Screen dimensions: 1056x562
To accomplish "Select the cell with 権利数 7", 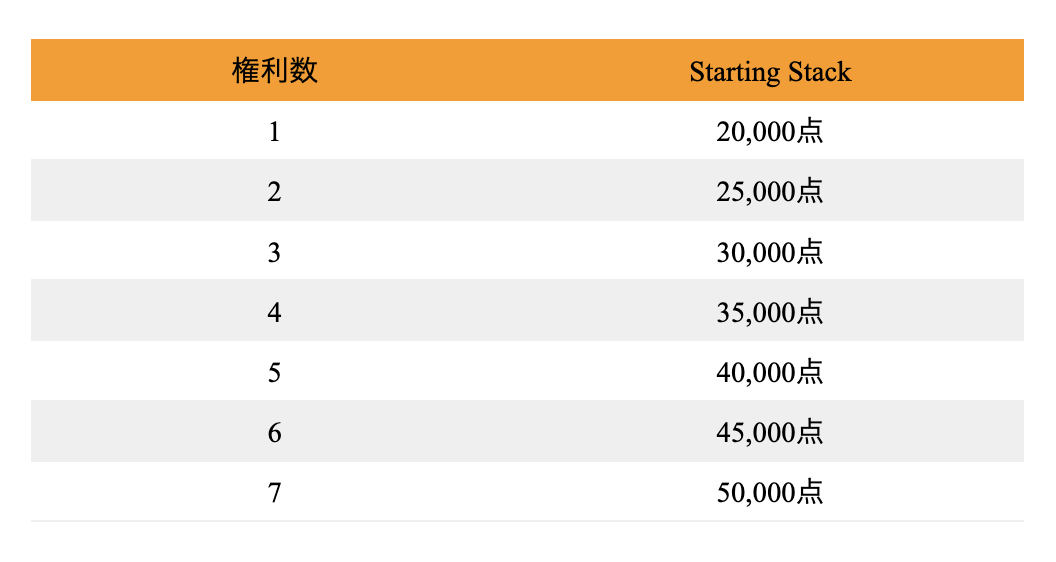I will pos(274,493).
